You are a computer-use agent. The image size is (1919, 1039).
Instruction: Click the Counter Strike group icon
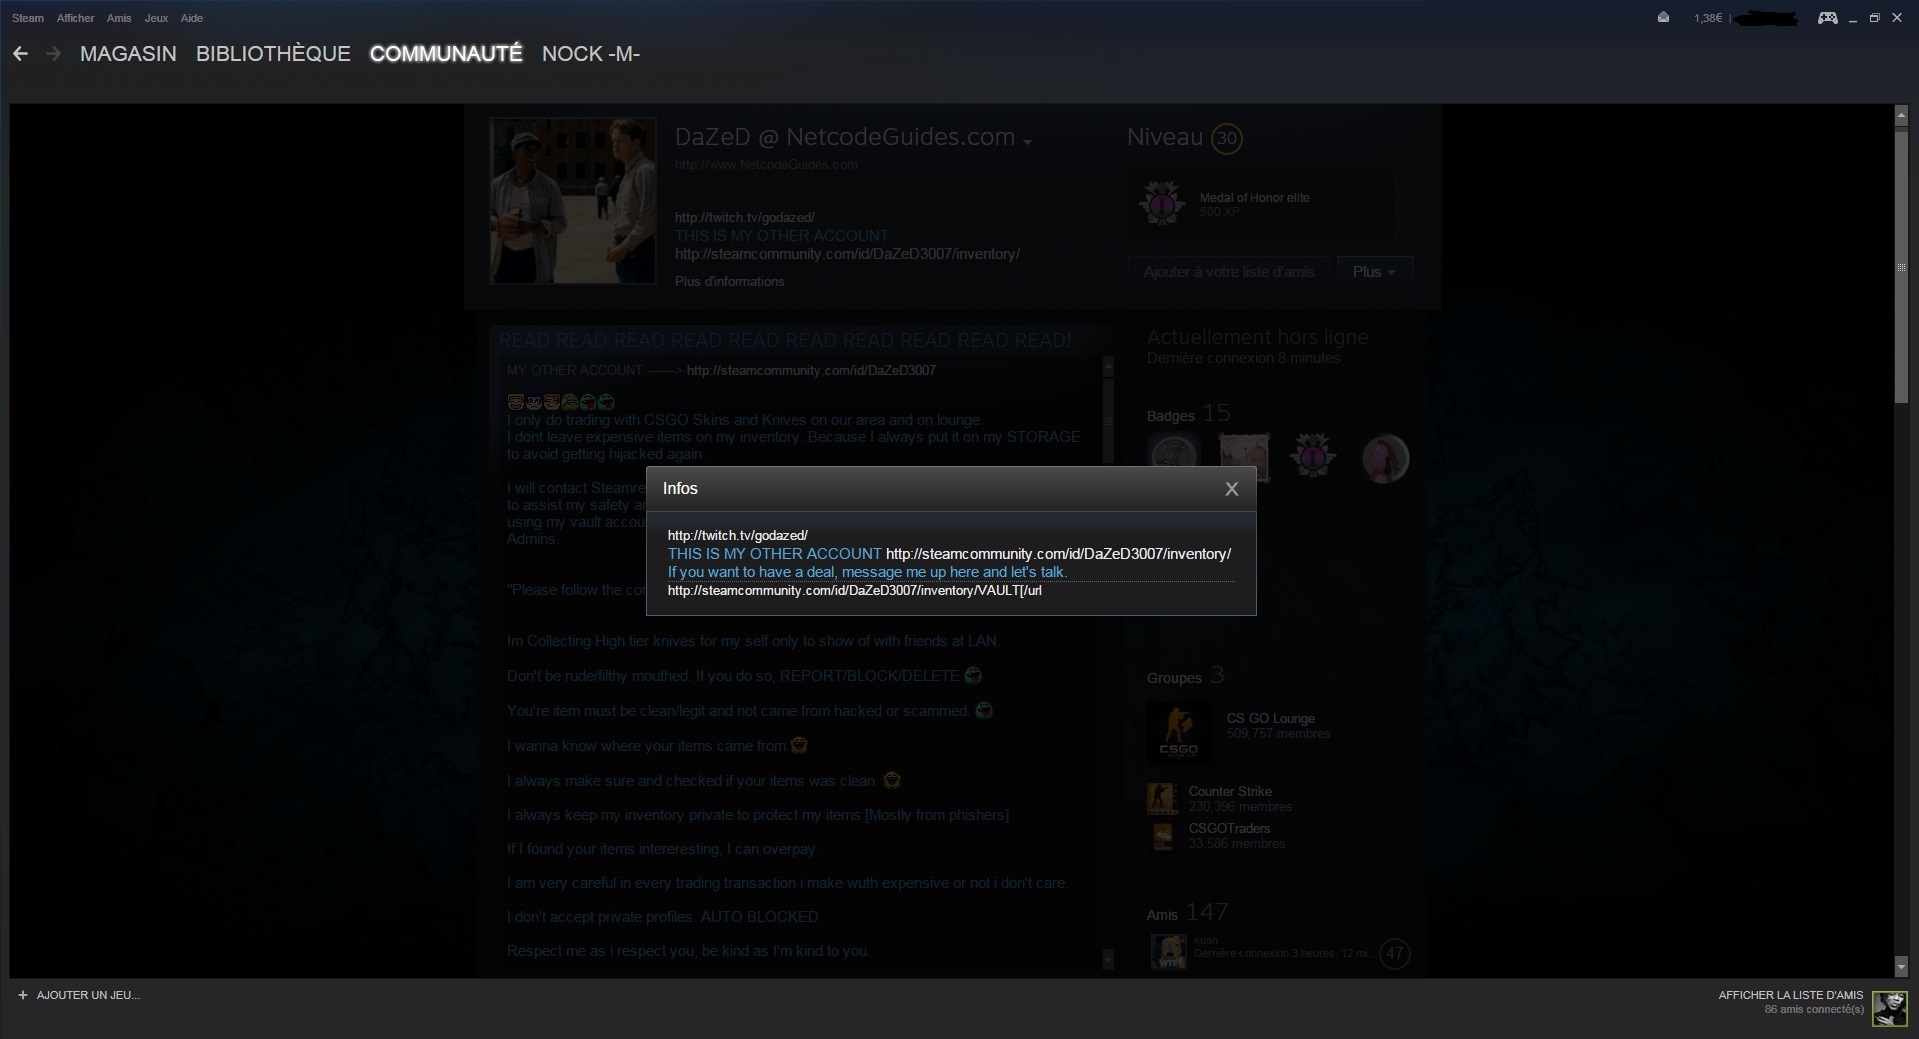coord(1161,798)
